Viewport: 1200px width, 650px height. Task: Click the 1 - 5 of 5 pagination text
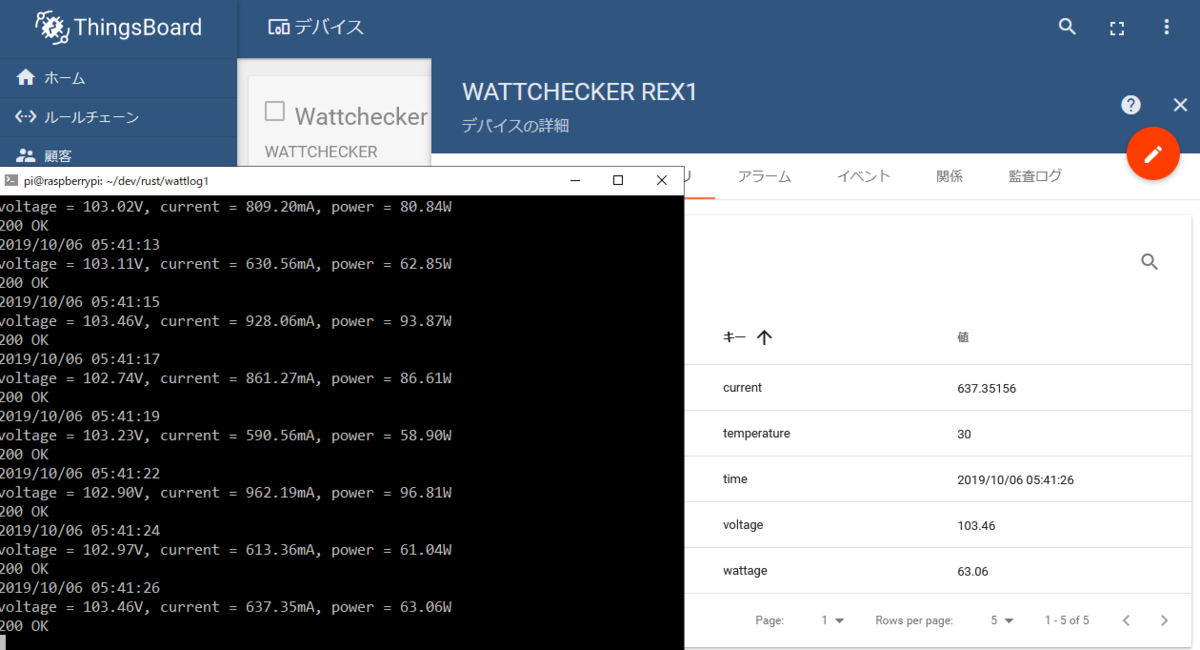1067,620
